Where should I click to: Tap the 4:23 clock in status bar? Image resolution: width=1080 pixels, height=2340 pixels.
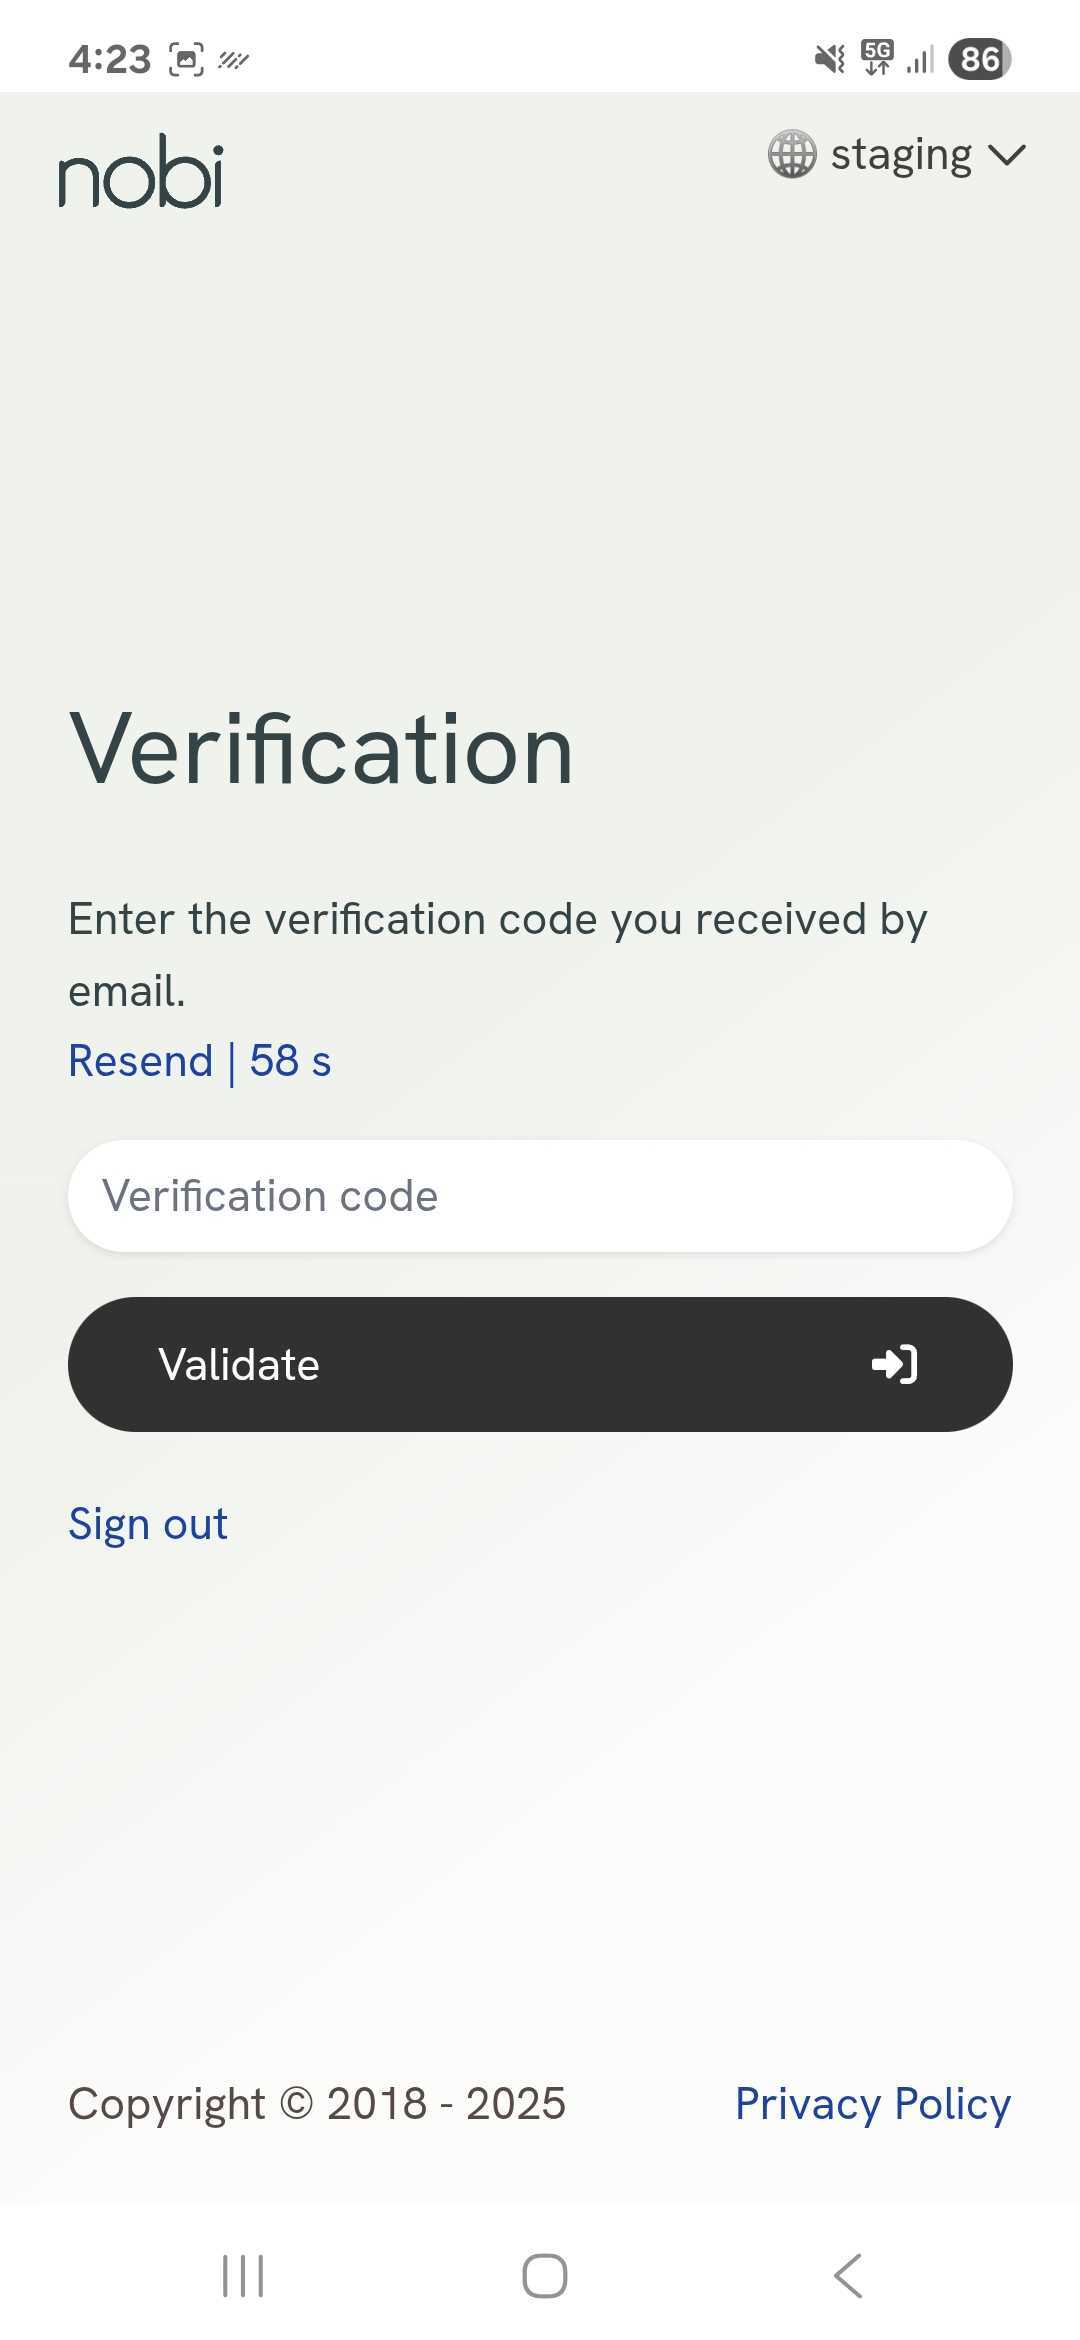click(x=110, y=60)
